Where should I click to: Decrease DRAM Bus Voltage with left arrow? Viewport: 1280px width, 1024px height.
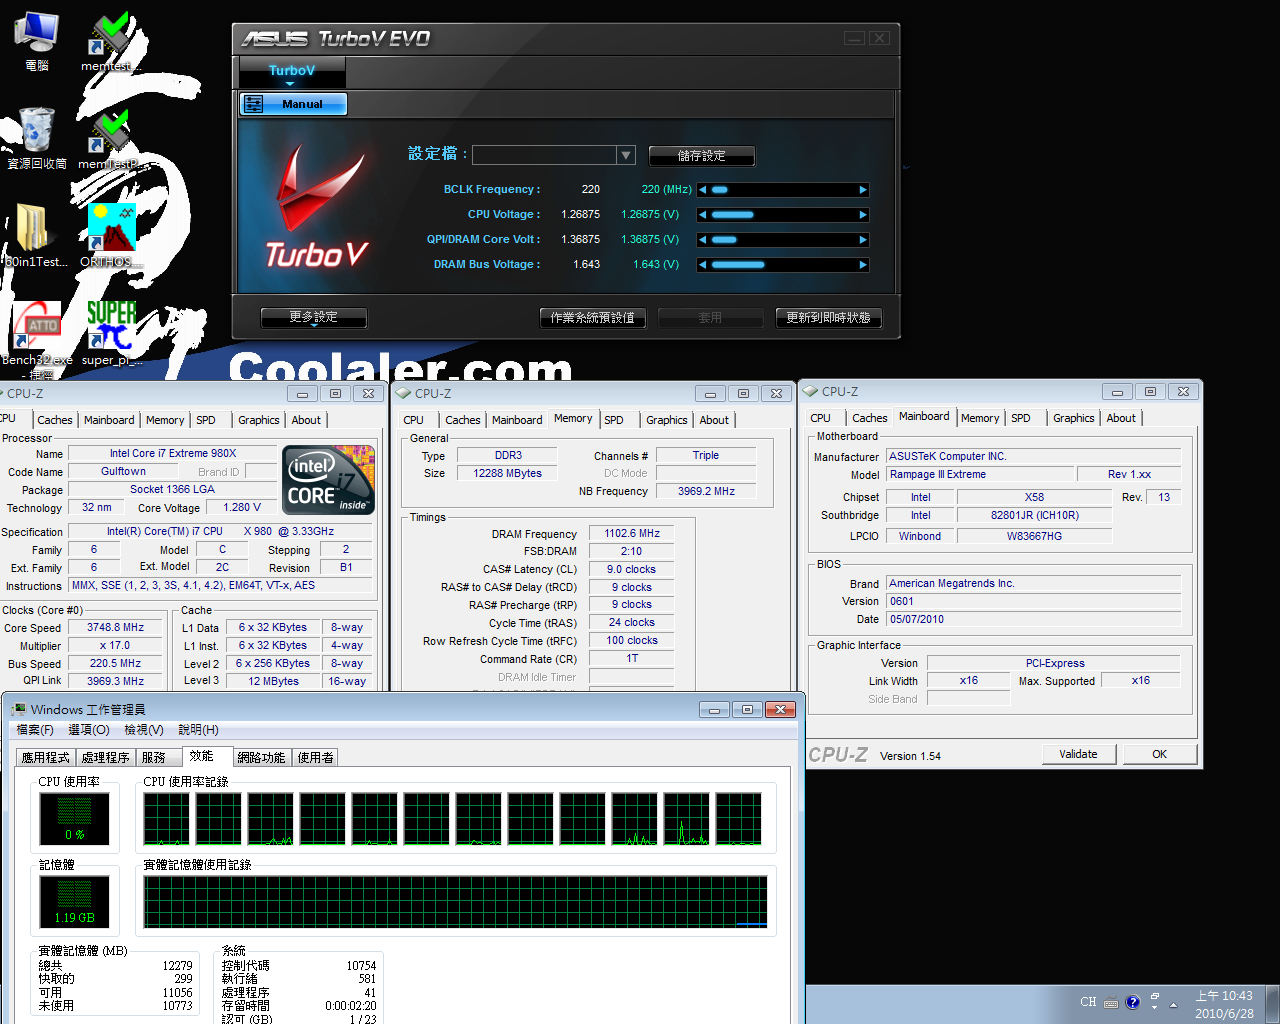tap(703, 265)
